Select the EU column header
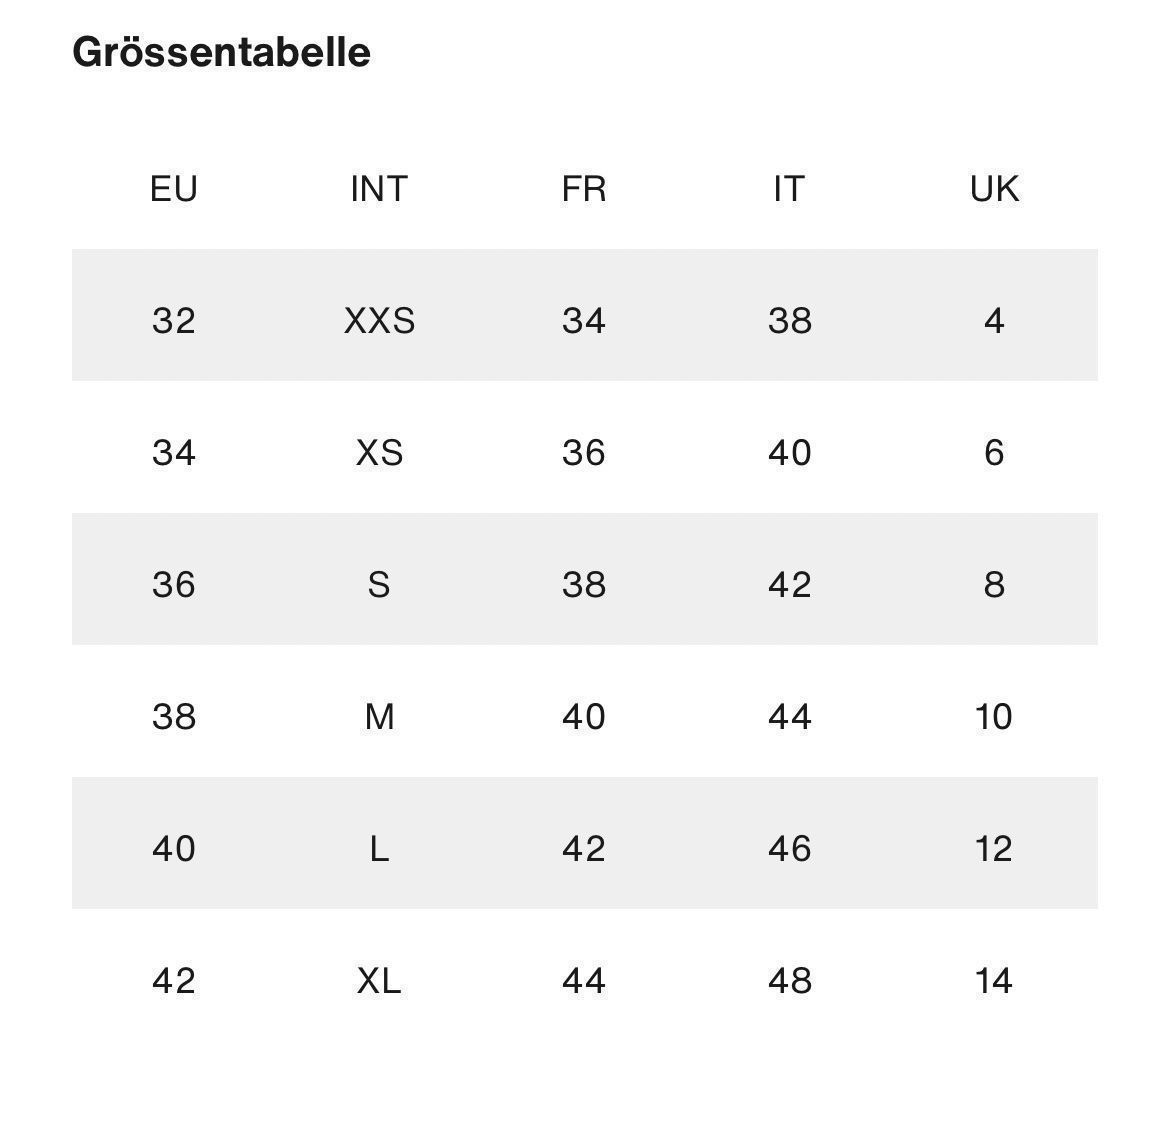This screenshot has height=1127, width=1170. (174, 189)
